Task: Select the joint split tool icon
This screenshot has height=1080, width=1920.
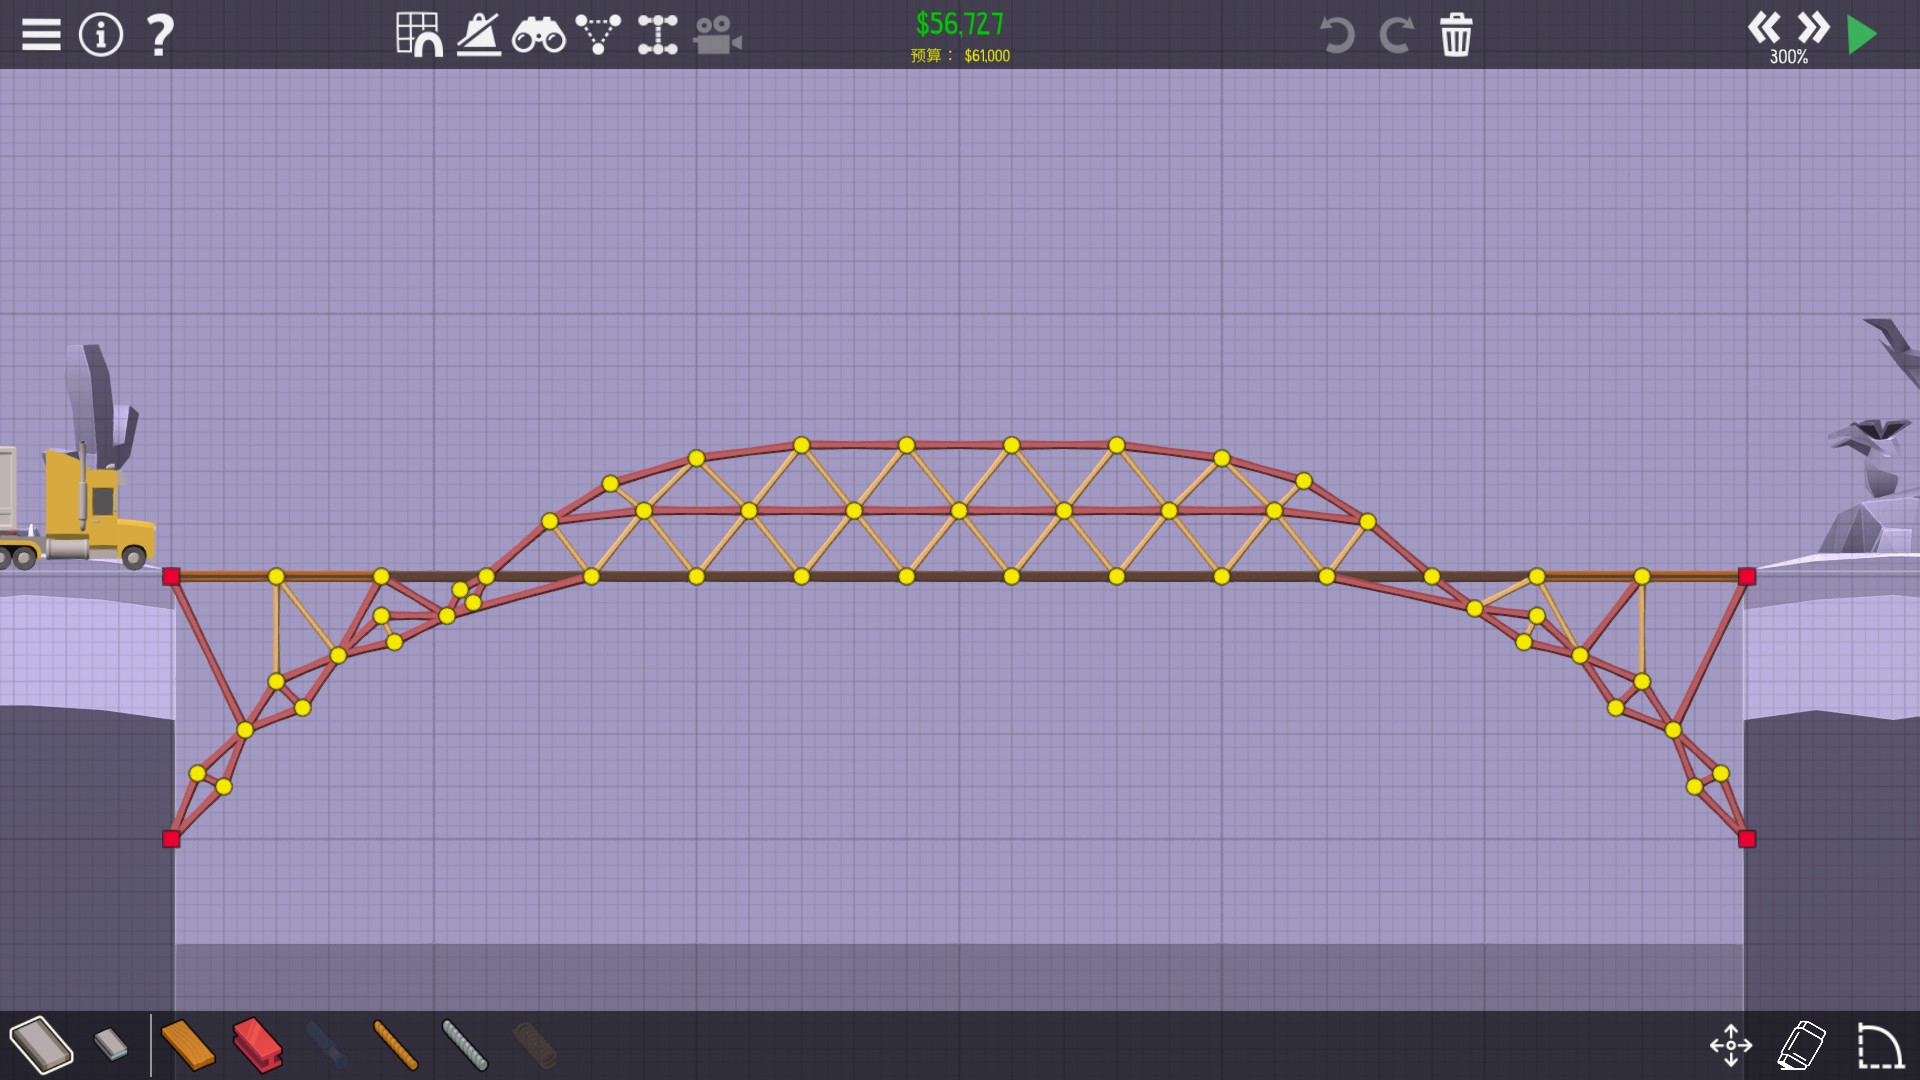Action: click(657, 35)
